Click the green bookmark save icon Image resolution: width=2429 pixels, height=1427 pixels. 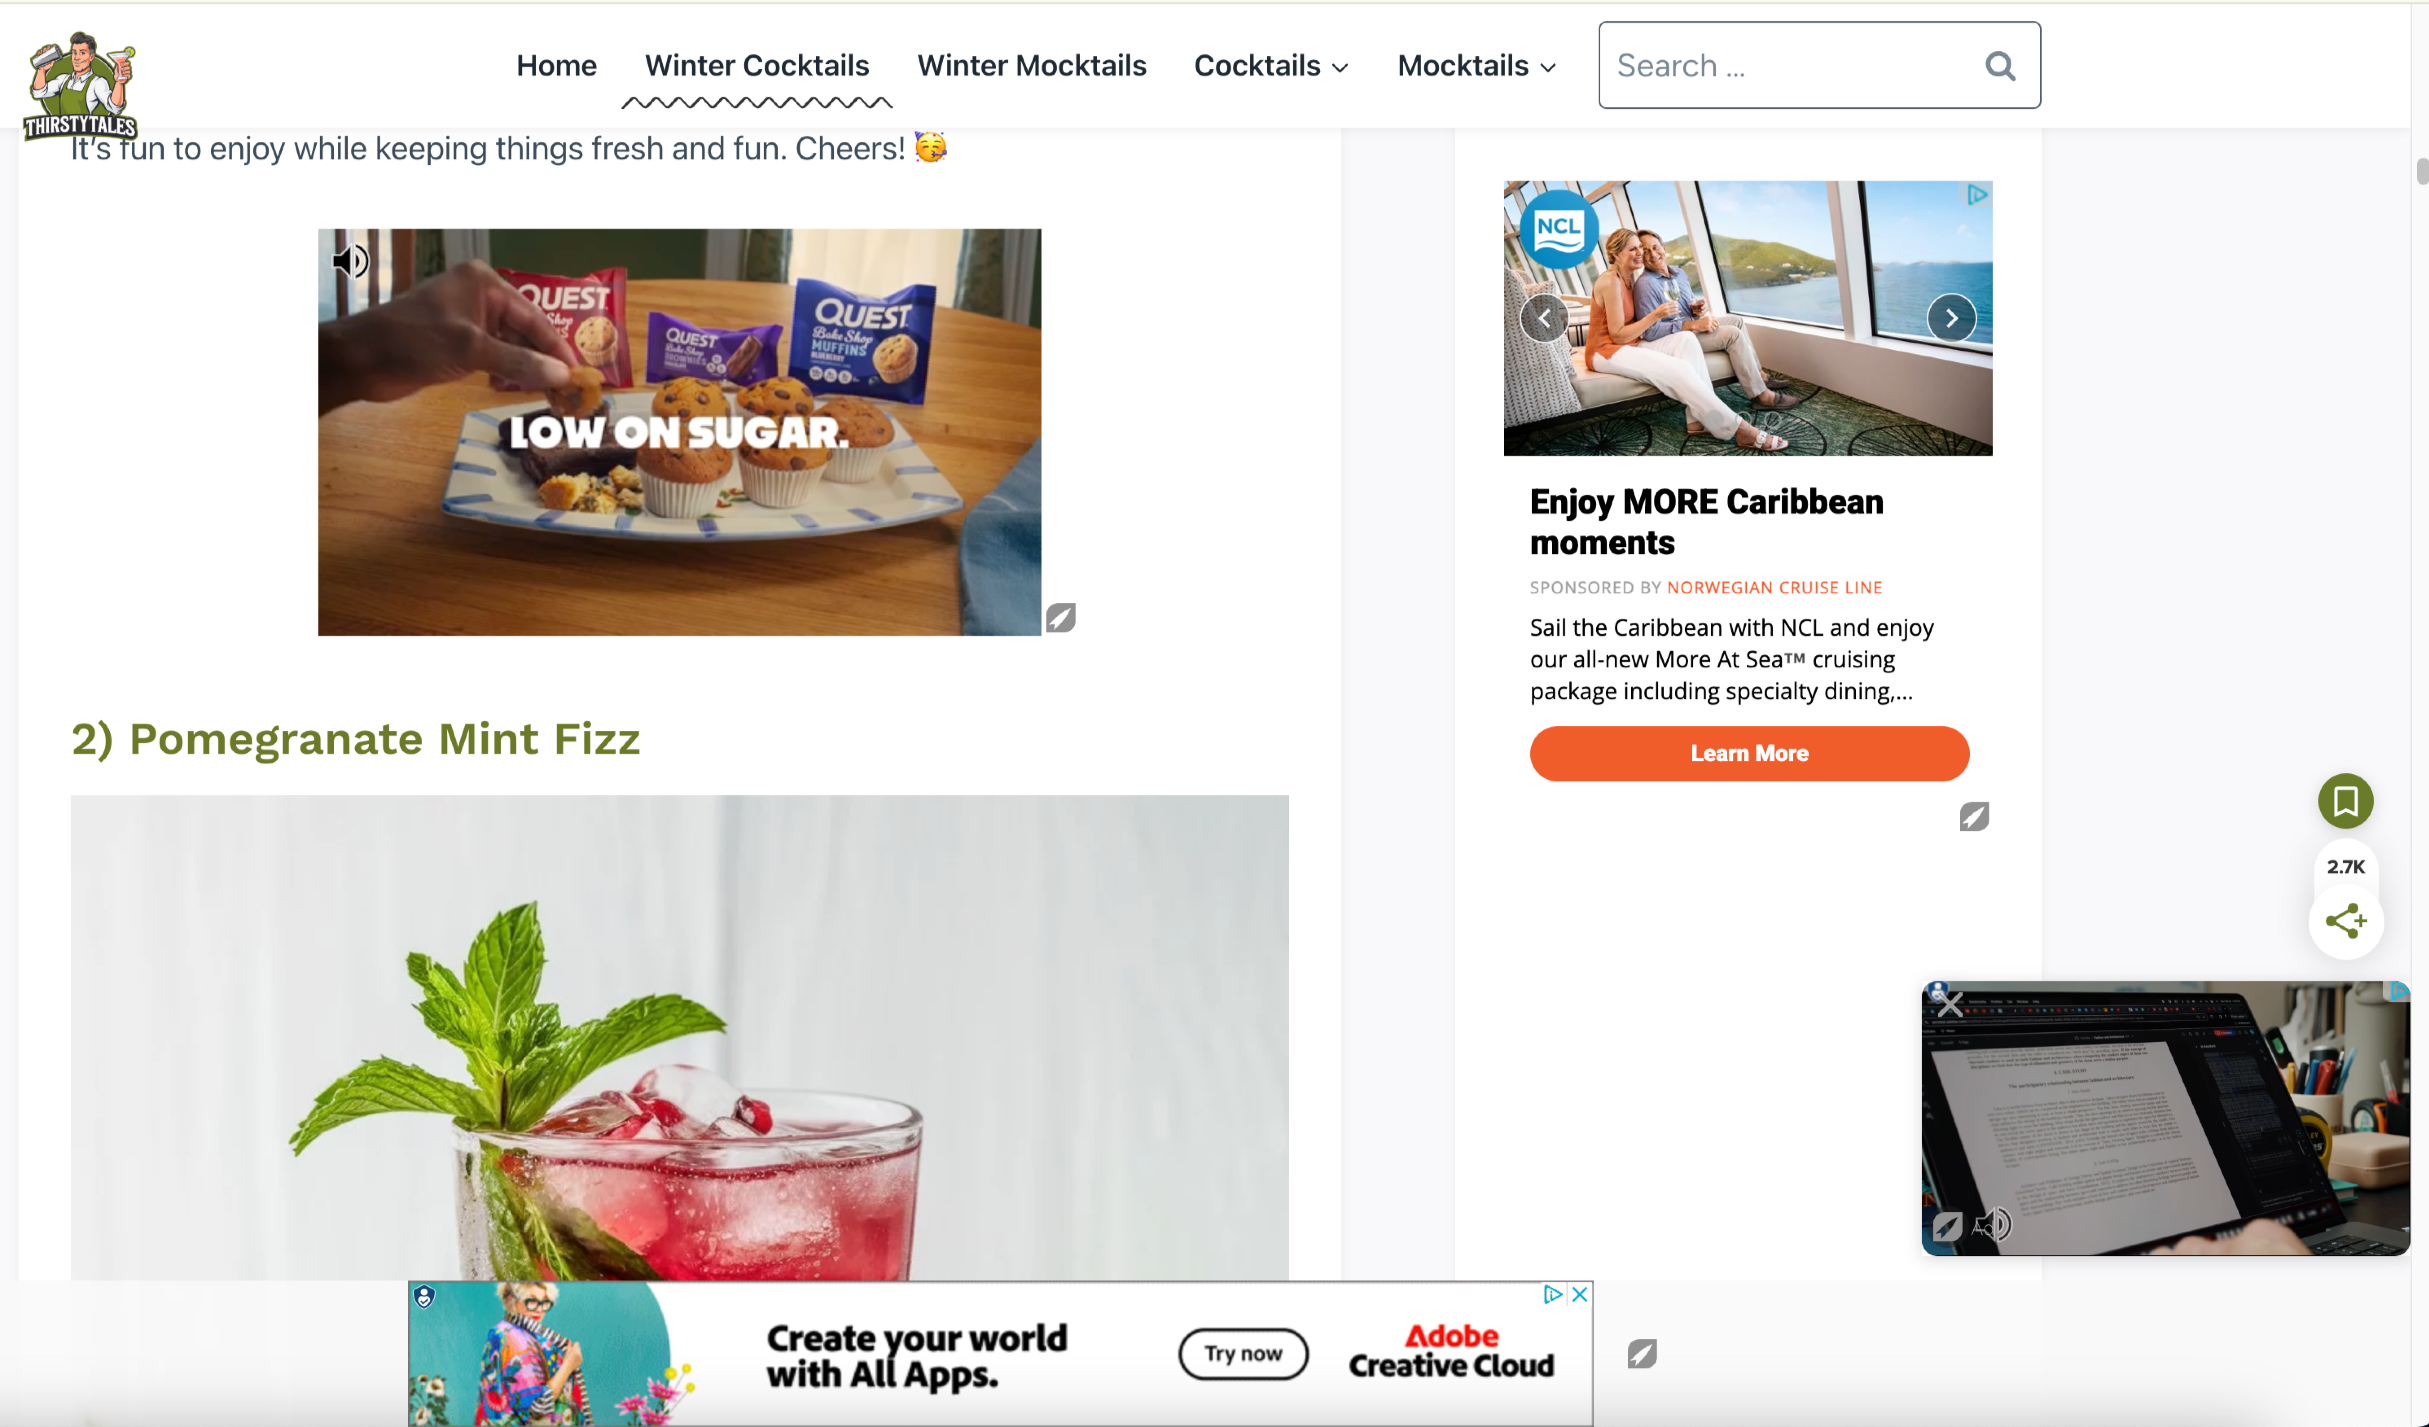(x=2346, y=801)
